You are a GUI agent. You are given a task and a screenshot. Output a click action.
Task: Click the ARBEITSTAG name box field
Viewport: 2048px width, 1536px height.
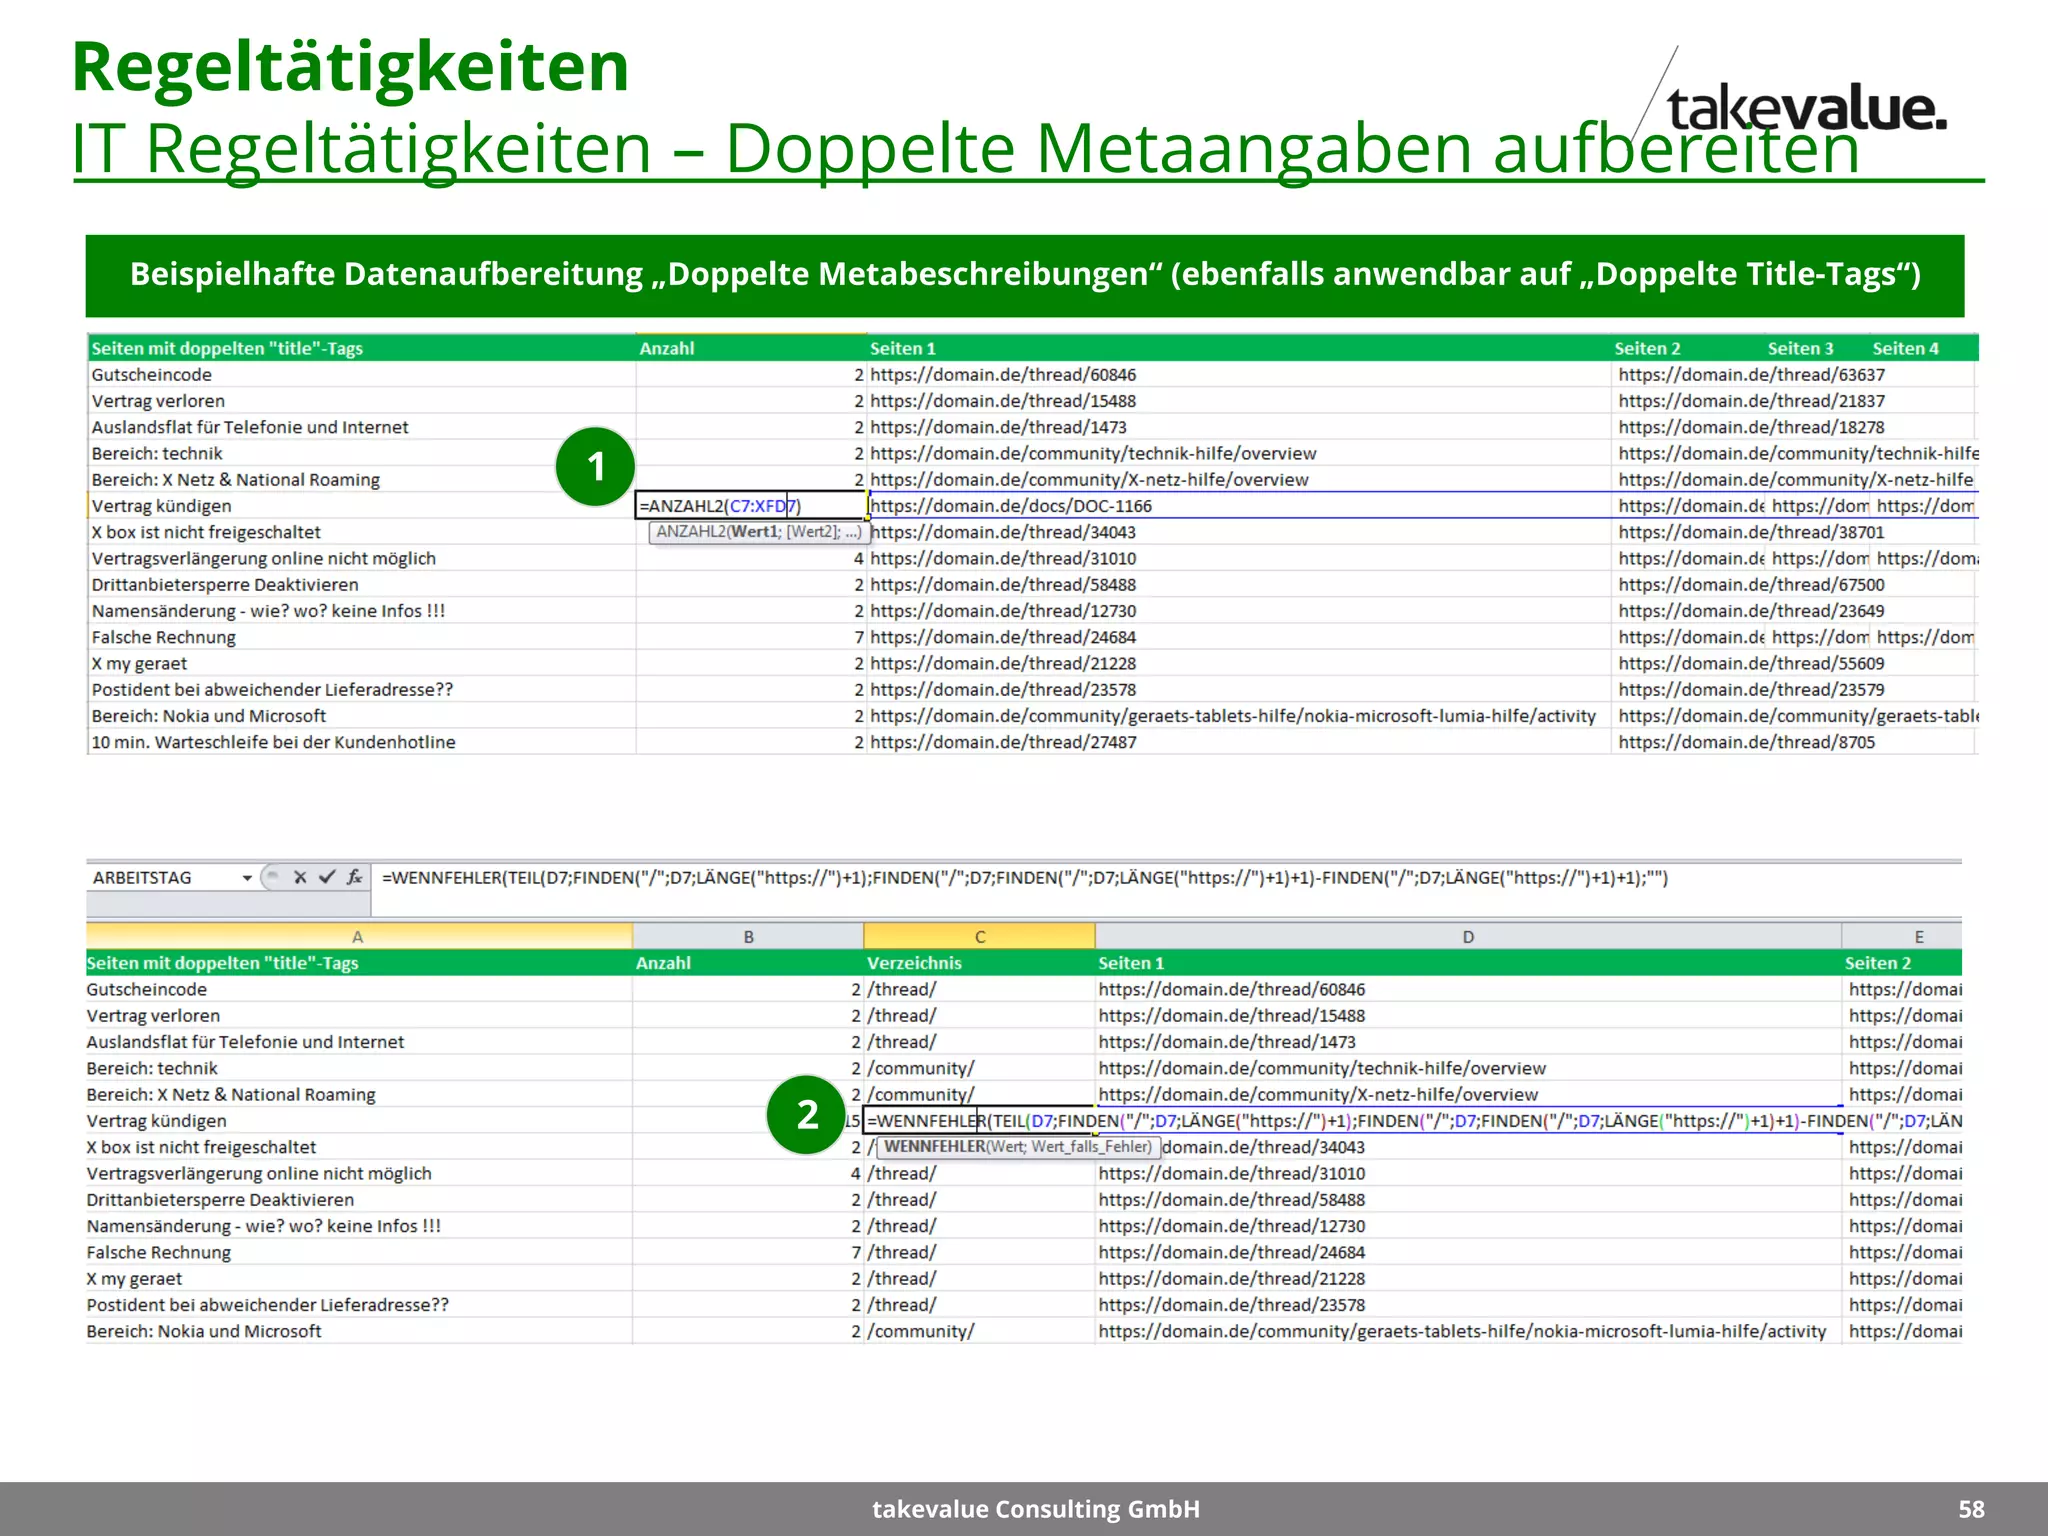tap(164, 878)
